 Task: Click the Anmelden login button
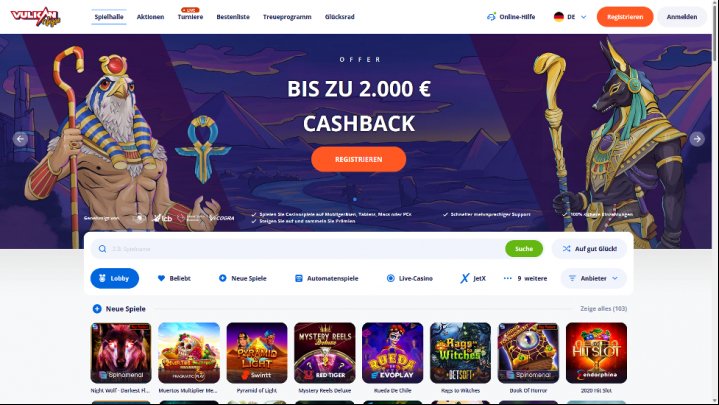click(x=682, y=17)
